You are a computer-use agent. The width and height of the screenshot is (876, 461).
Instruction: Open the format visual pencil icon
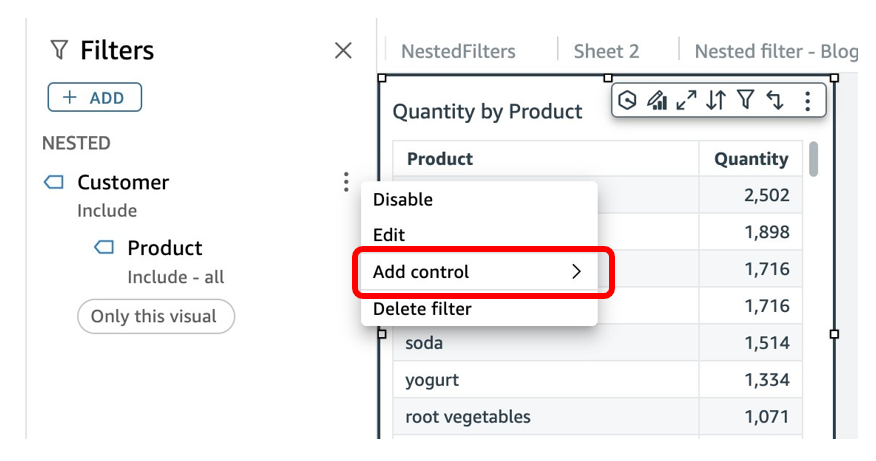click(657, 100)
